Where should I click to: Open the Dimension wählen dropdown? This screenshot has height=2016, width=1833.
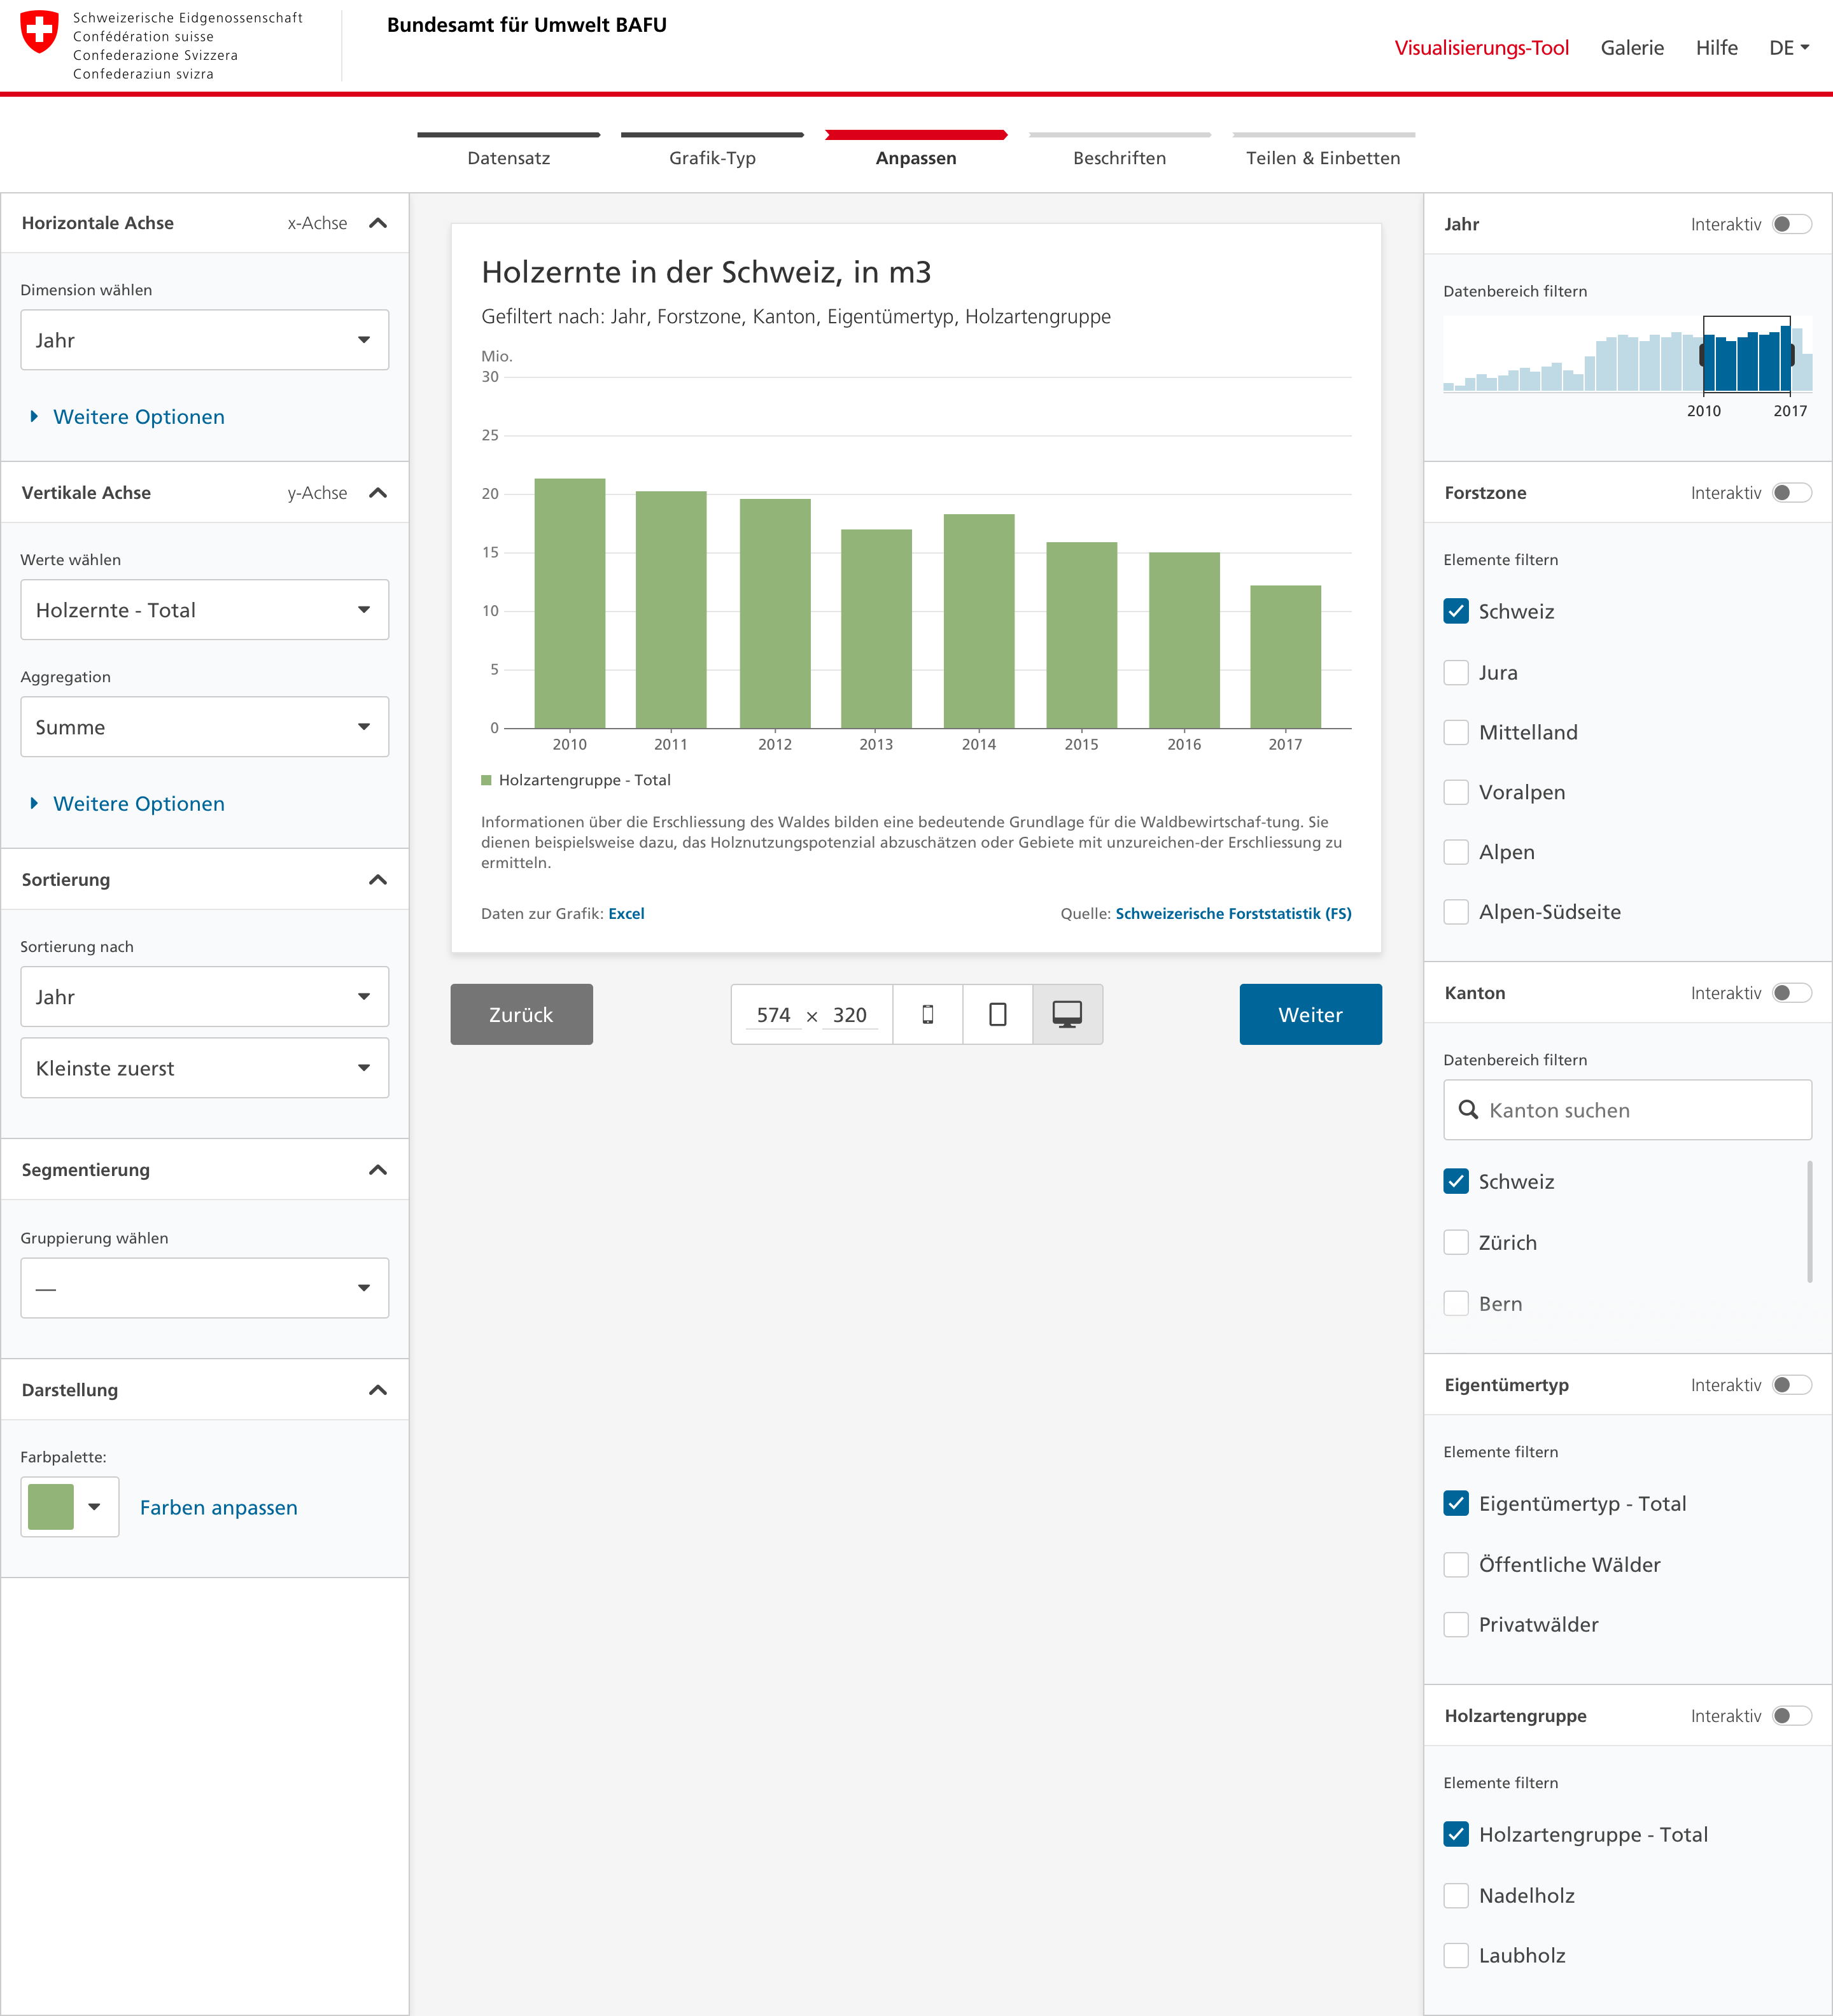coord(205,340)
